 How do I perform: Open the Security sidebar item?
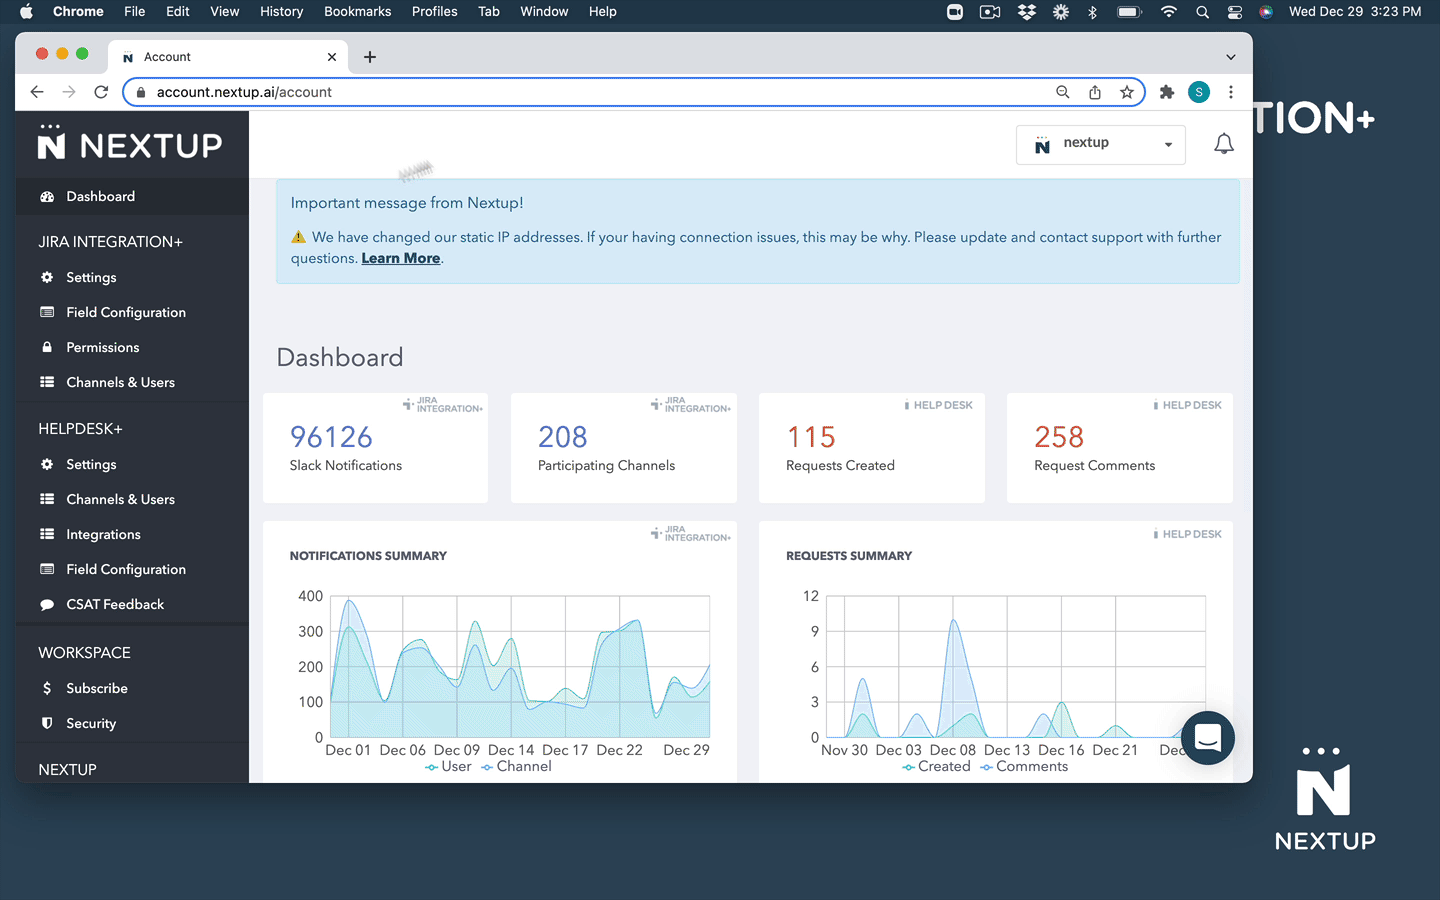tap(132, 723)
